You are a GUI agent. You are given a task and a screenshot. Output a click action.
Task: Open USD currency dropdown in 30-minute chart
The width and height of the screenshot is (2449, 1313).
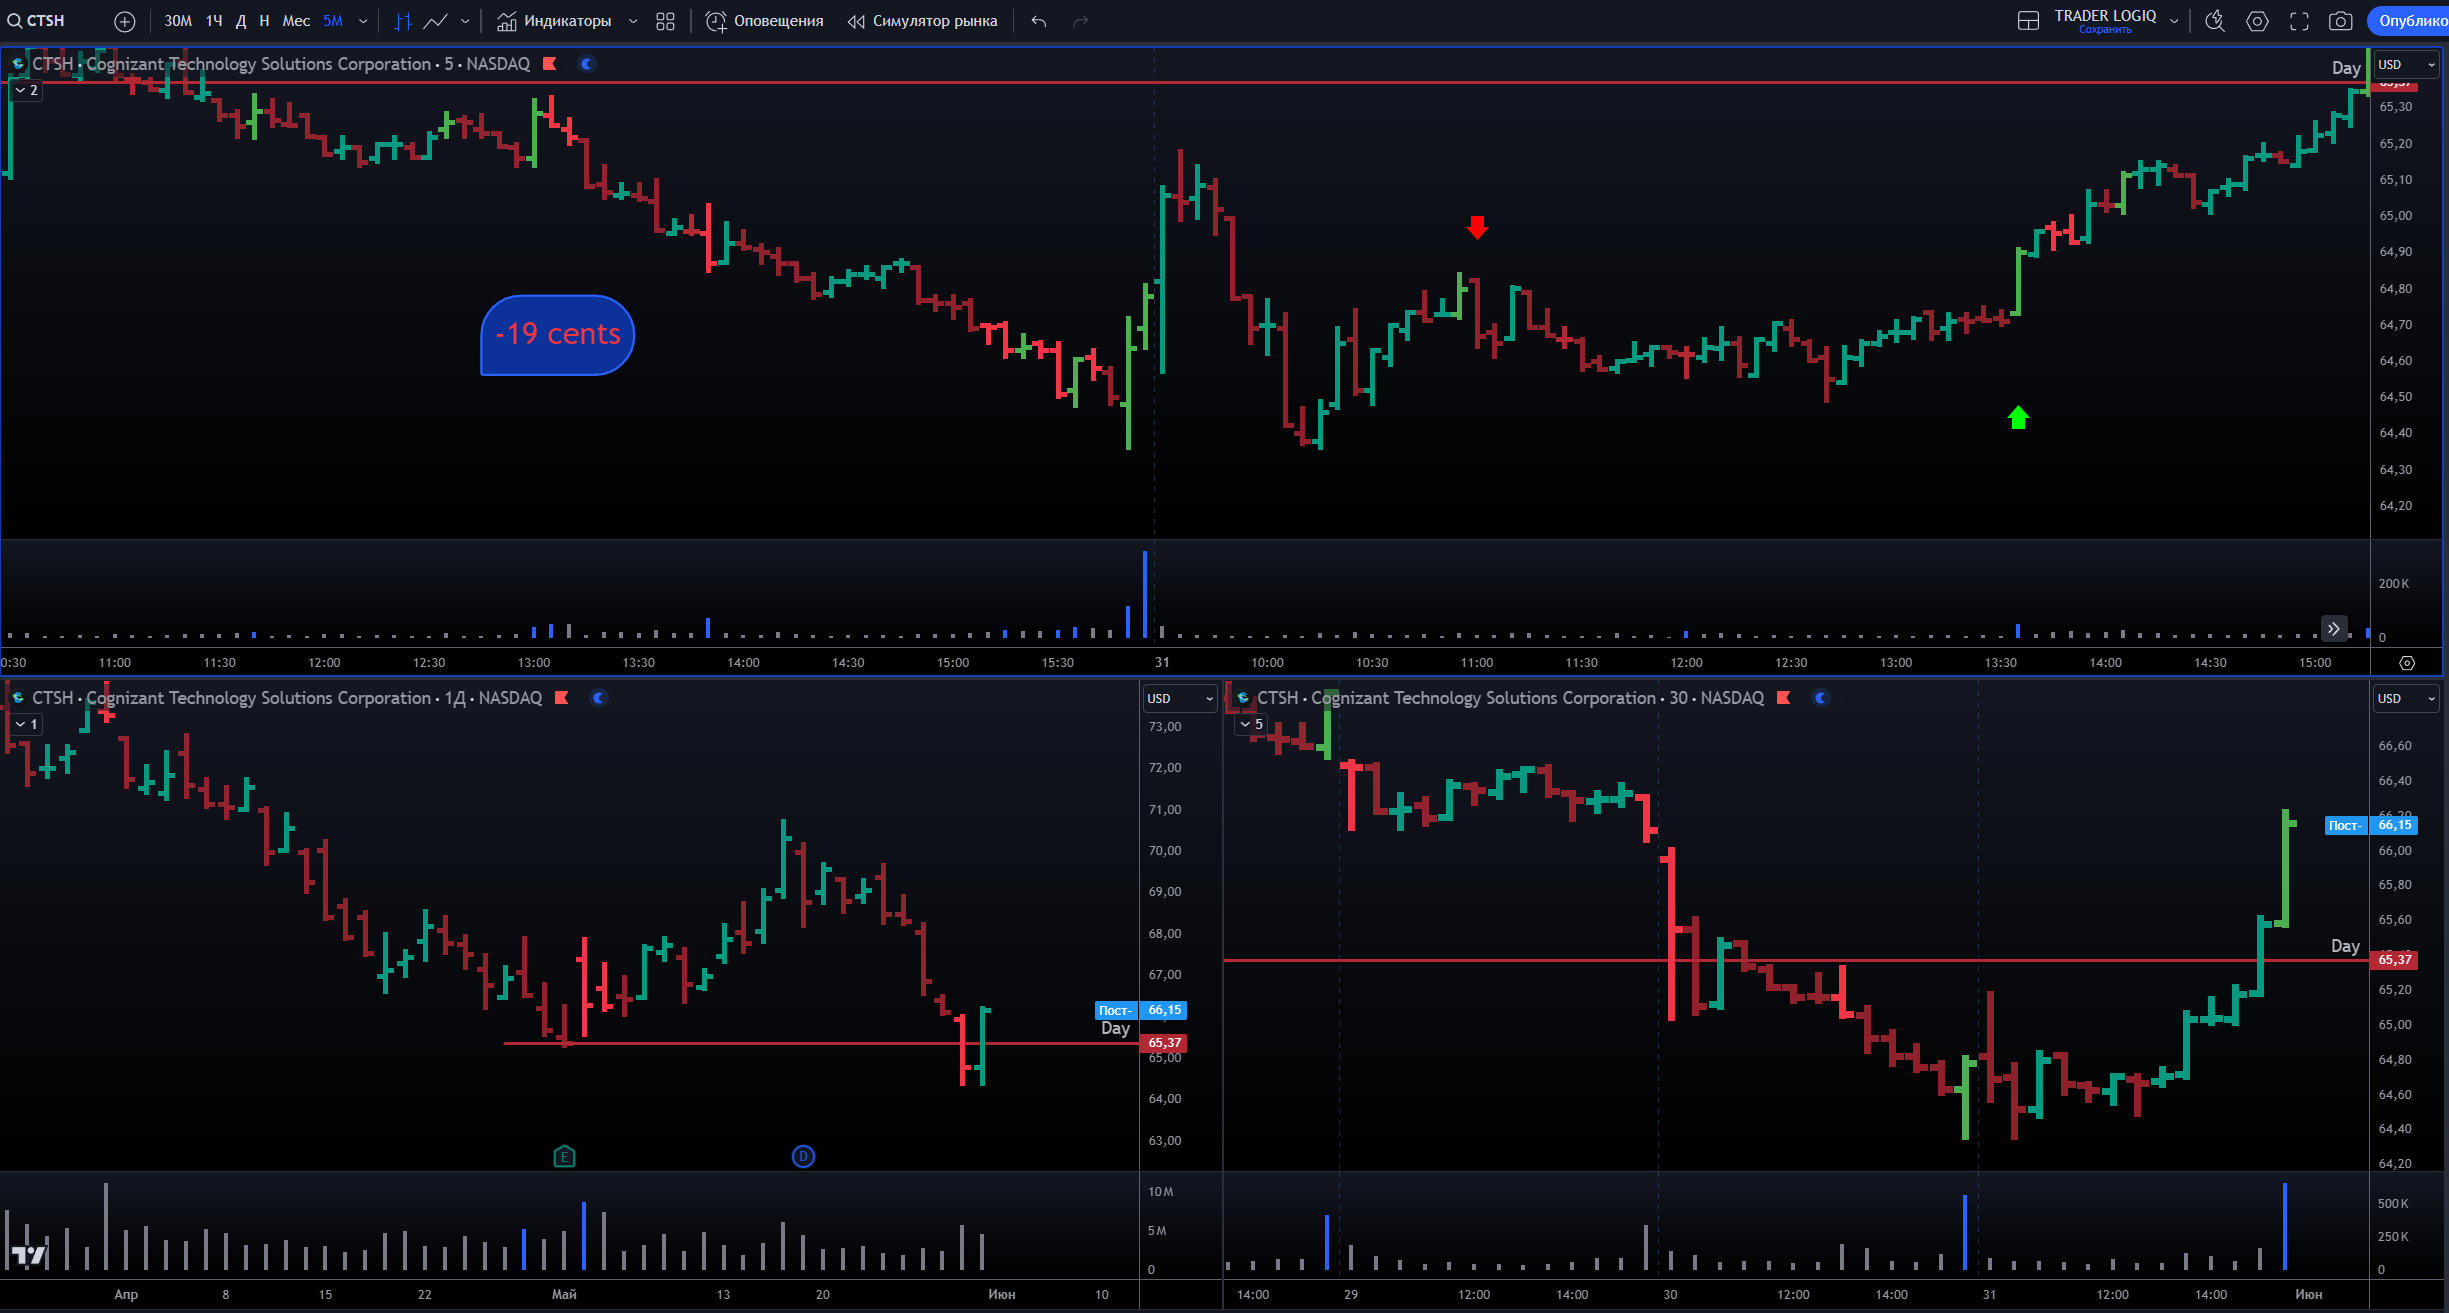[2406, 698]
